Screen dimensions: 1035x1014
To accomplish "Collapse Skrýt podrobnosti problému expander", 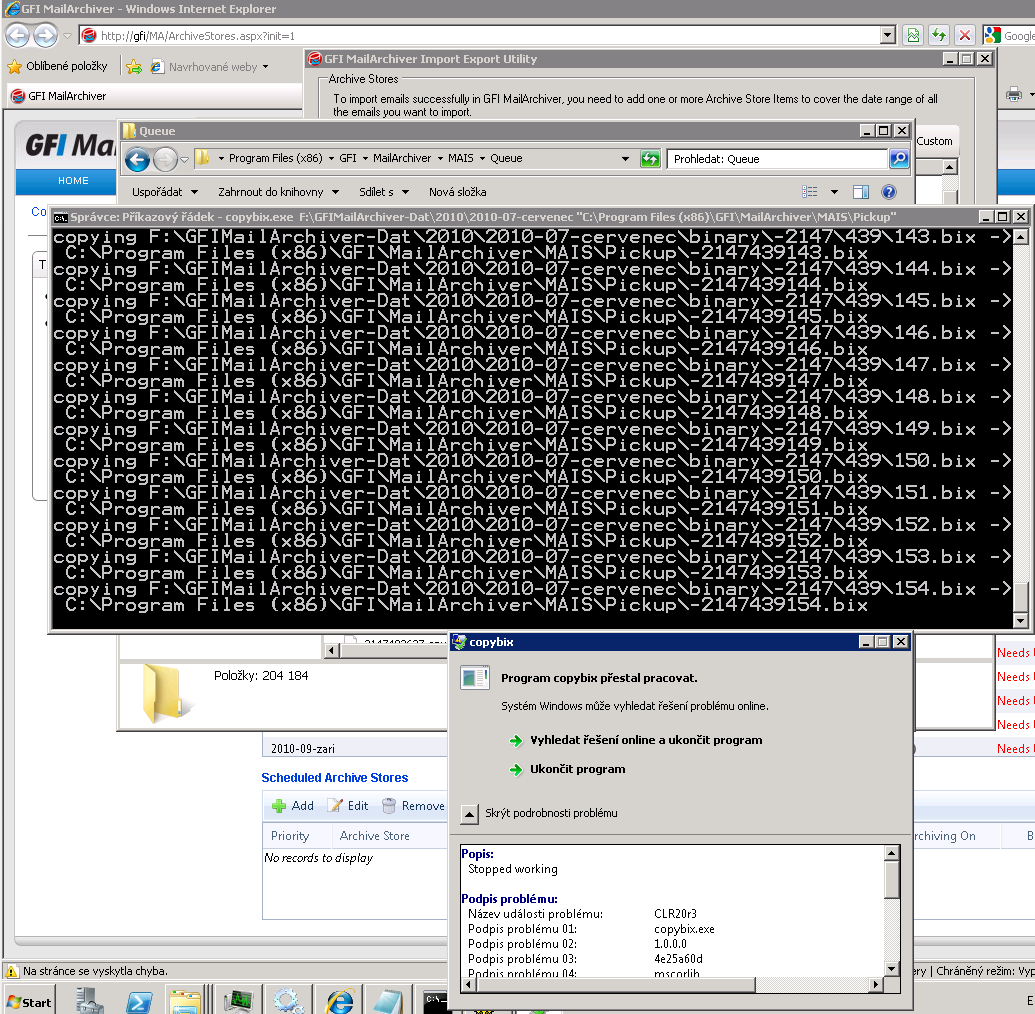I will point(469,813).
